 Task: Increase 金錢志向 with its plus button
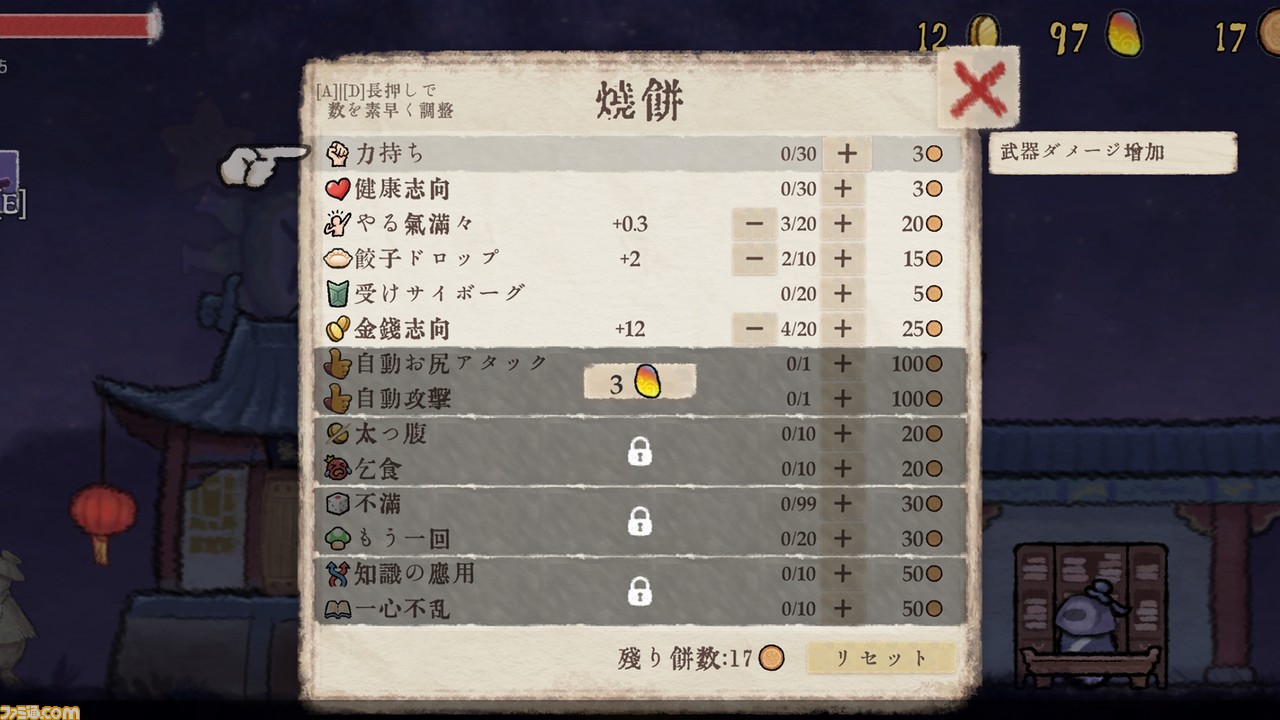click(843, 328)
